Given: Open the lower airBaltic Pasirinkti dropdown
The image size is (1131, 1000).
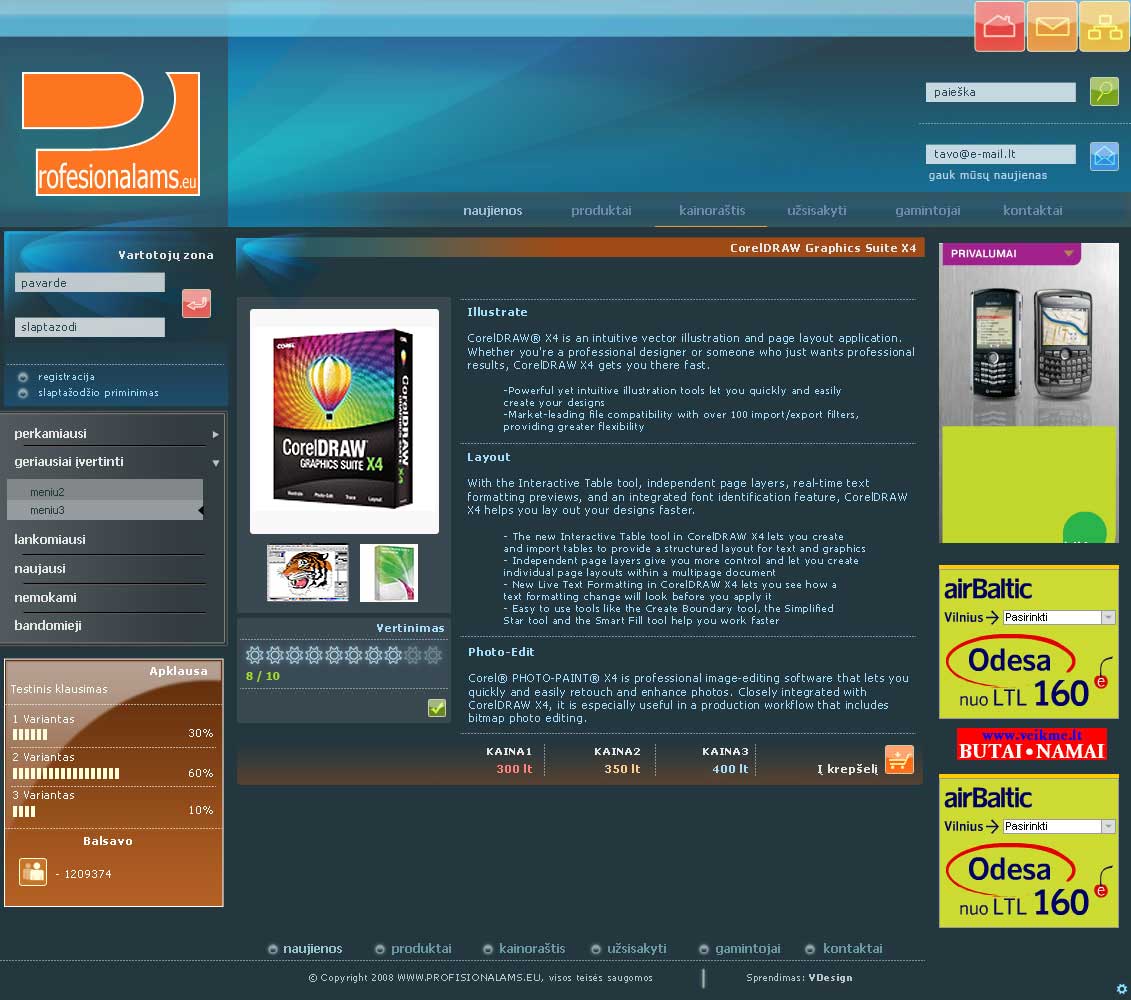Looking at the screenshot, I should (x=1108, y=826).
